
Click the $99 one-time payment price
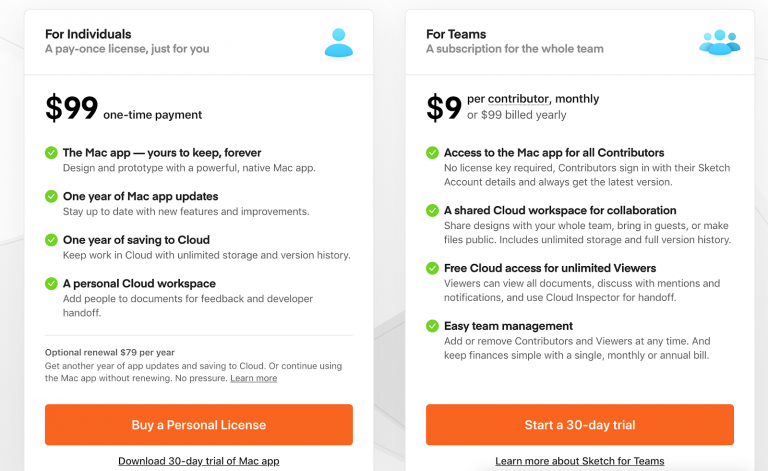[x=72, y=109]
